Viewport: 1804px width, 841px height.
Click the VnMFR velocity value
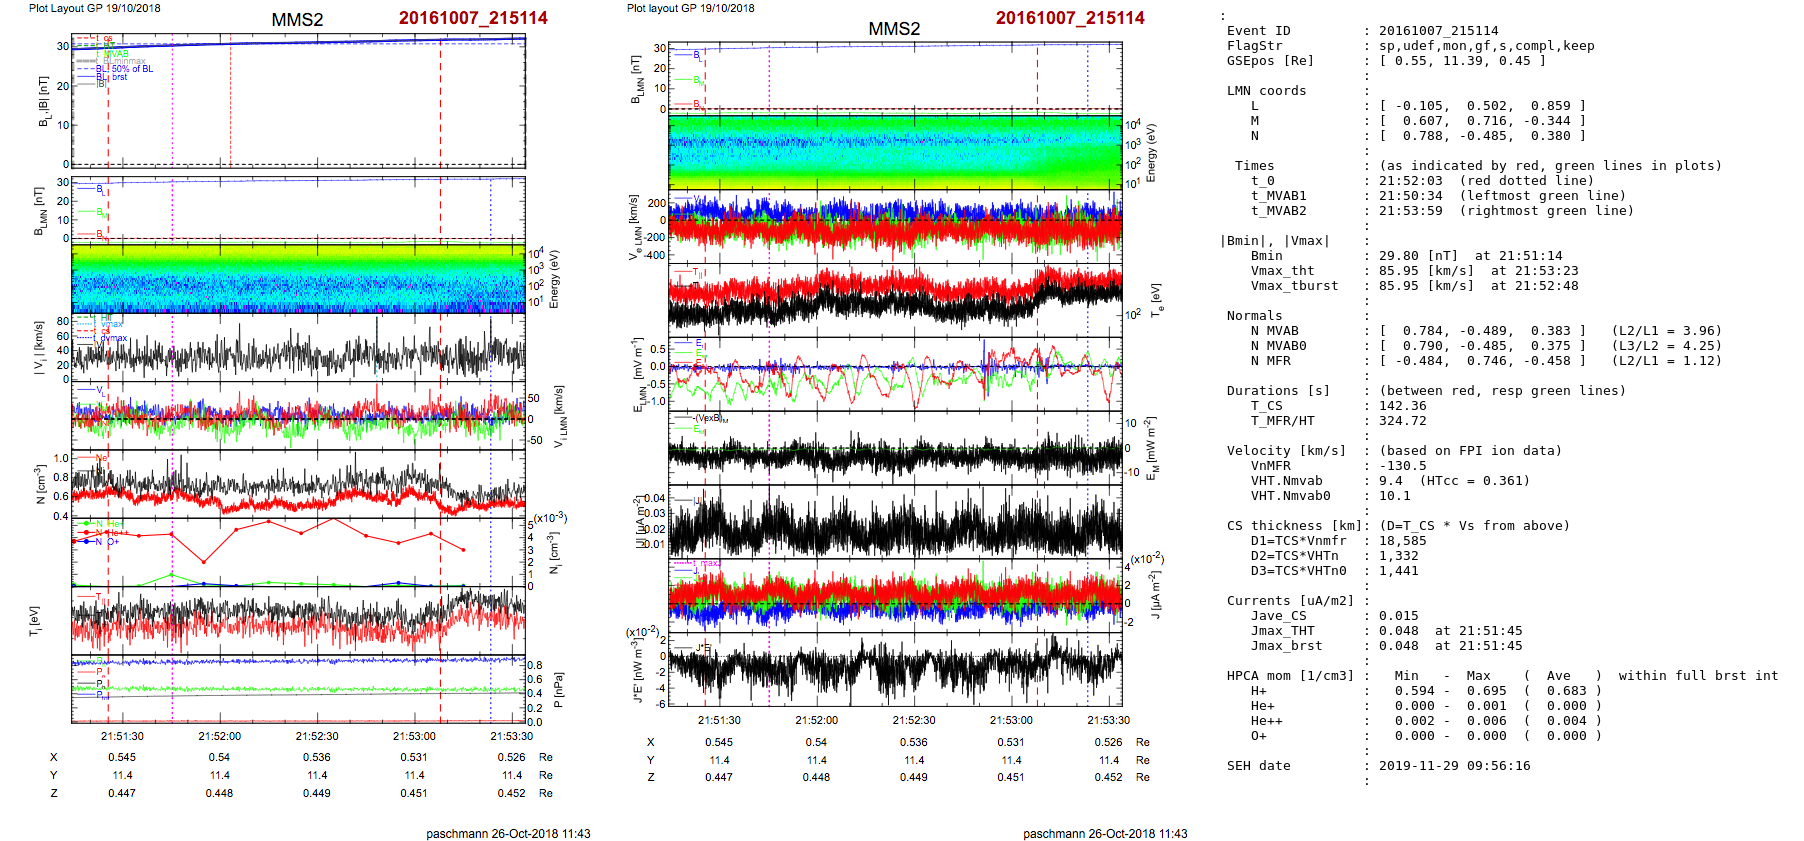(x=1398, y=466)
